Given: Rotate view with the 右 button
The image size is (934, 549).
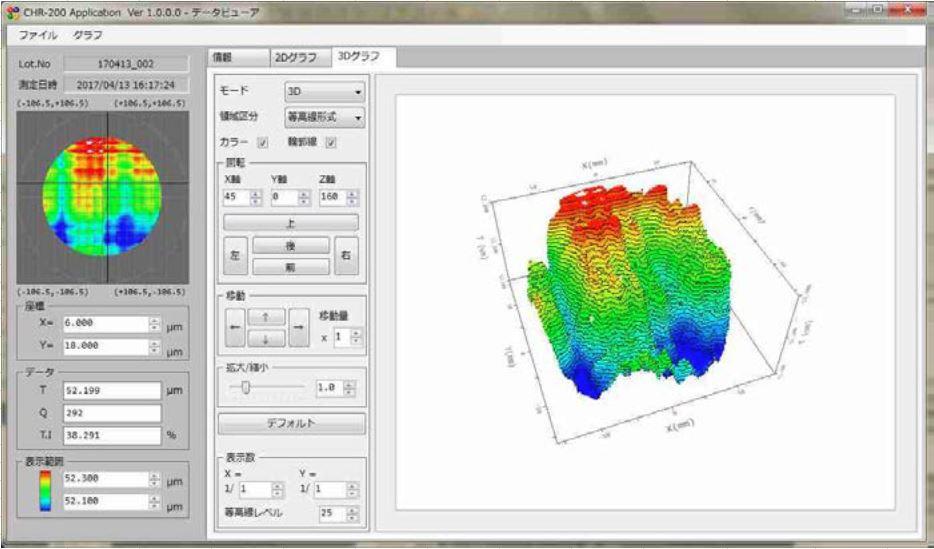Looking at the screenshot, I should [x=345, y=256].
